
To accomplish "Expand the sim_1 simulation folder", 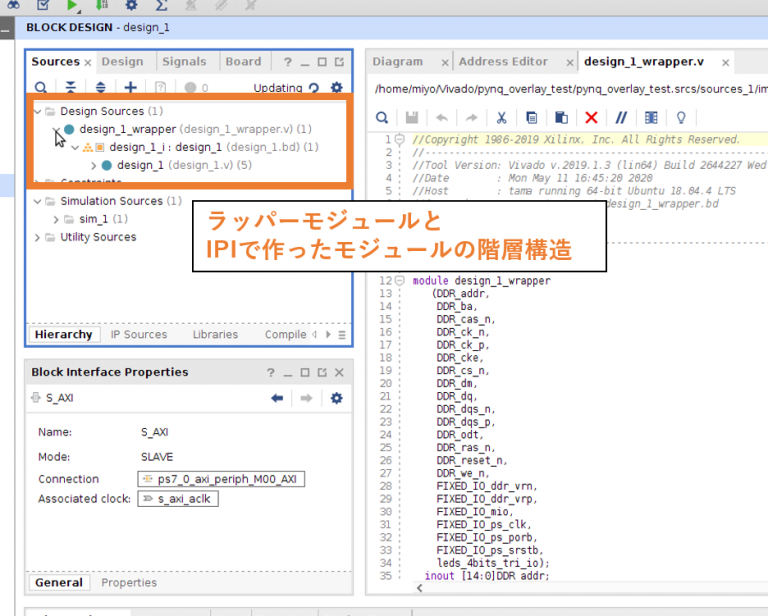I will pos(56,219).
